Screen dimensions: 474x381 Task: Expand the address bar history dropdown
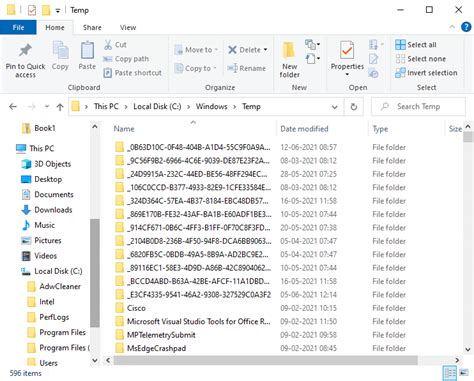(x=335, y=107)
